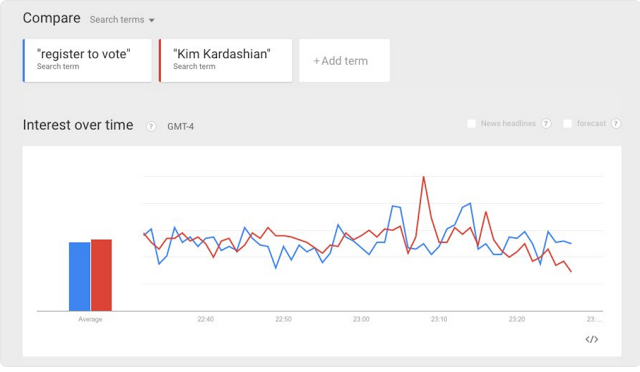The width and height of the screenshot is (640, 372).
Task: Click the Compare heading
Action: (x=51, y=18)
